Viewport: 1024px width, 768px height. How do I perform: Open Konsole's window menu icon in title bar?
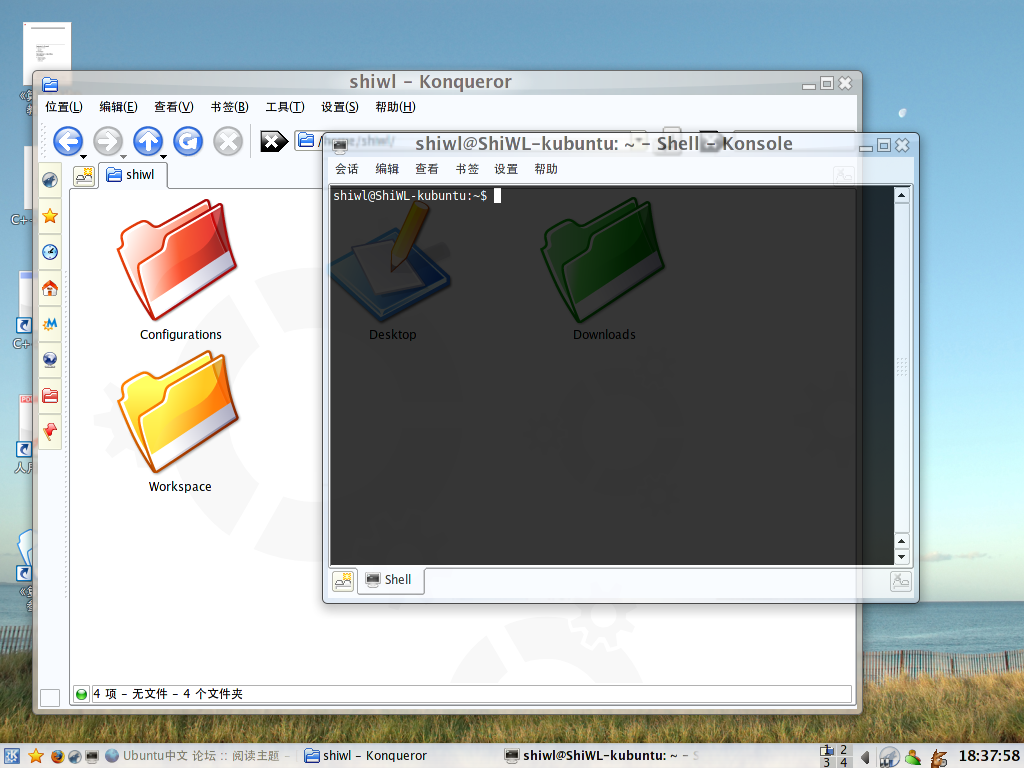click(340, 146)
